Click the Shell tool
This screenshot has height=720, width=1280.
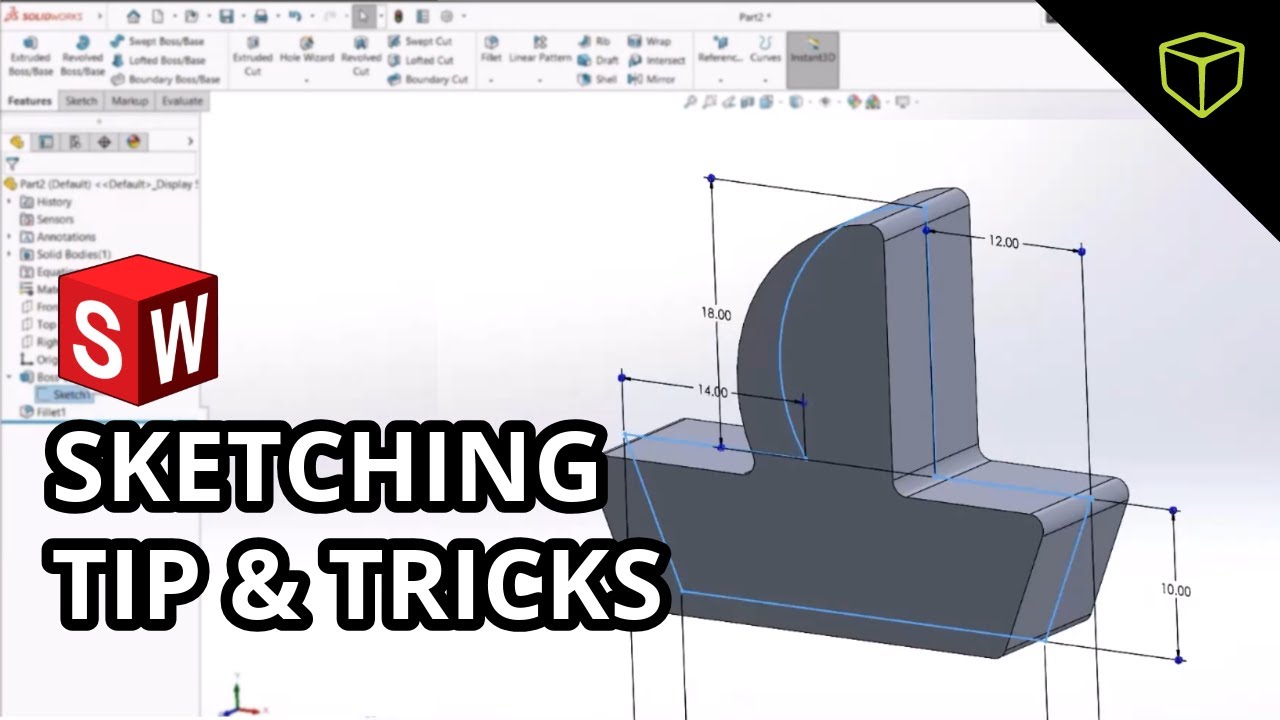(598, 79)
